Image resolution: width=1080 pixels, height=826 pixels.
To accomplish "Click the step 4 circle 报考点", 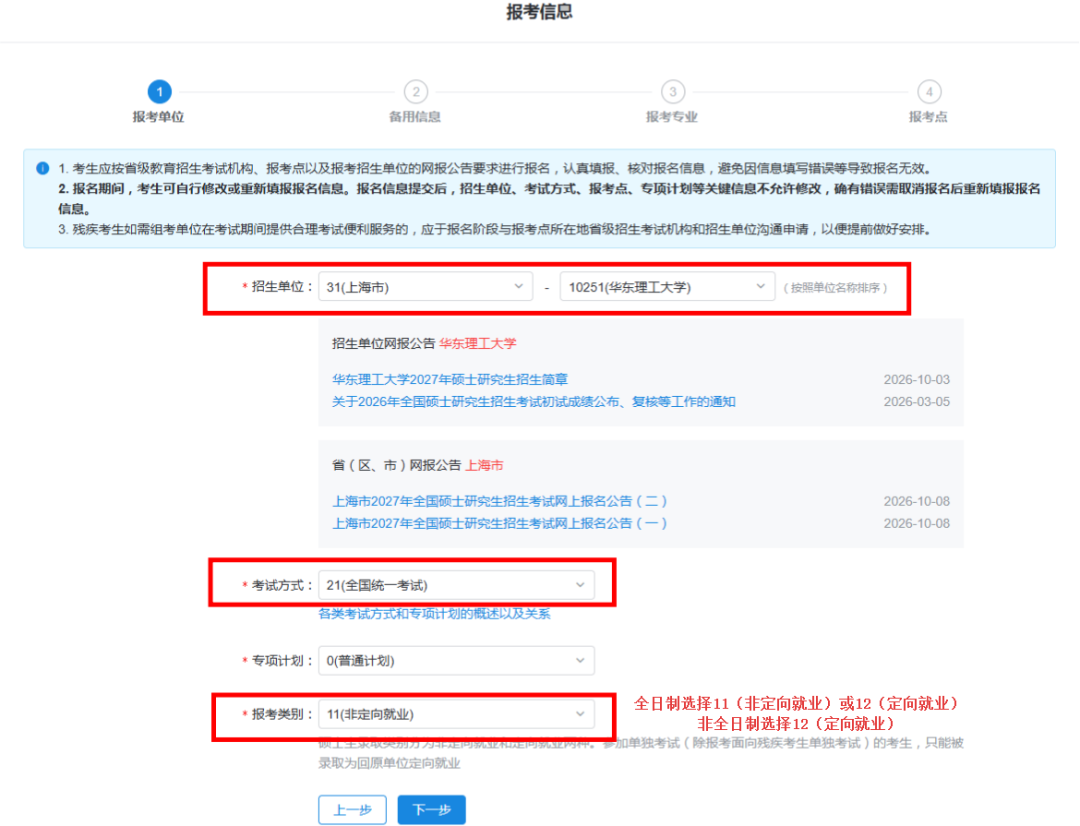I will (929, 92).
